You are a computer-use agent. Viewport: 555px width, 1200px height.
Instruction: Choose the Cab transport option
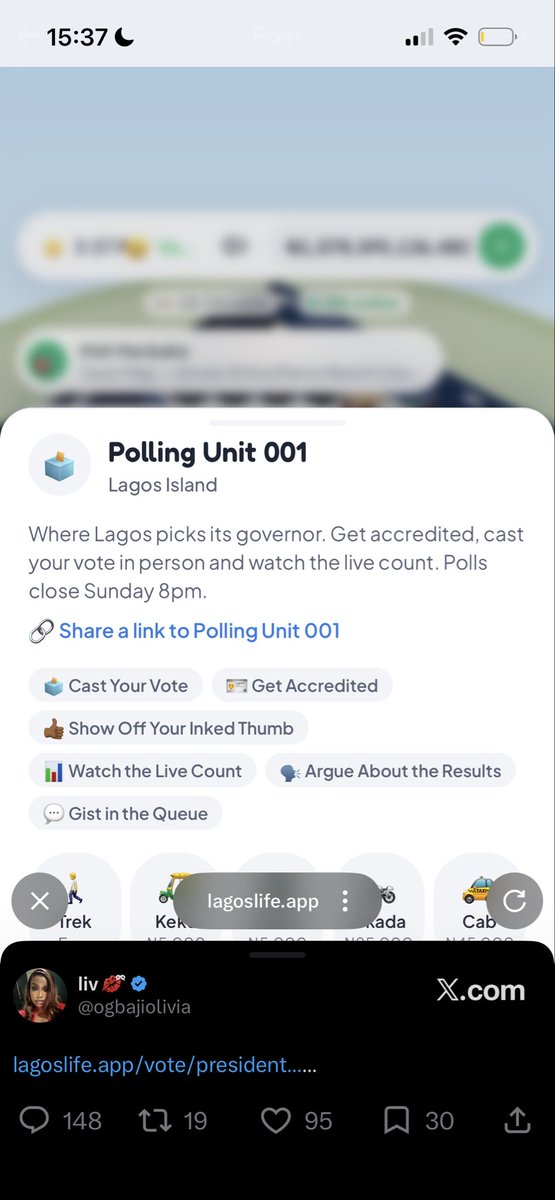point(479,900)
